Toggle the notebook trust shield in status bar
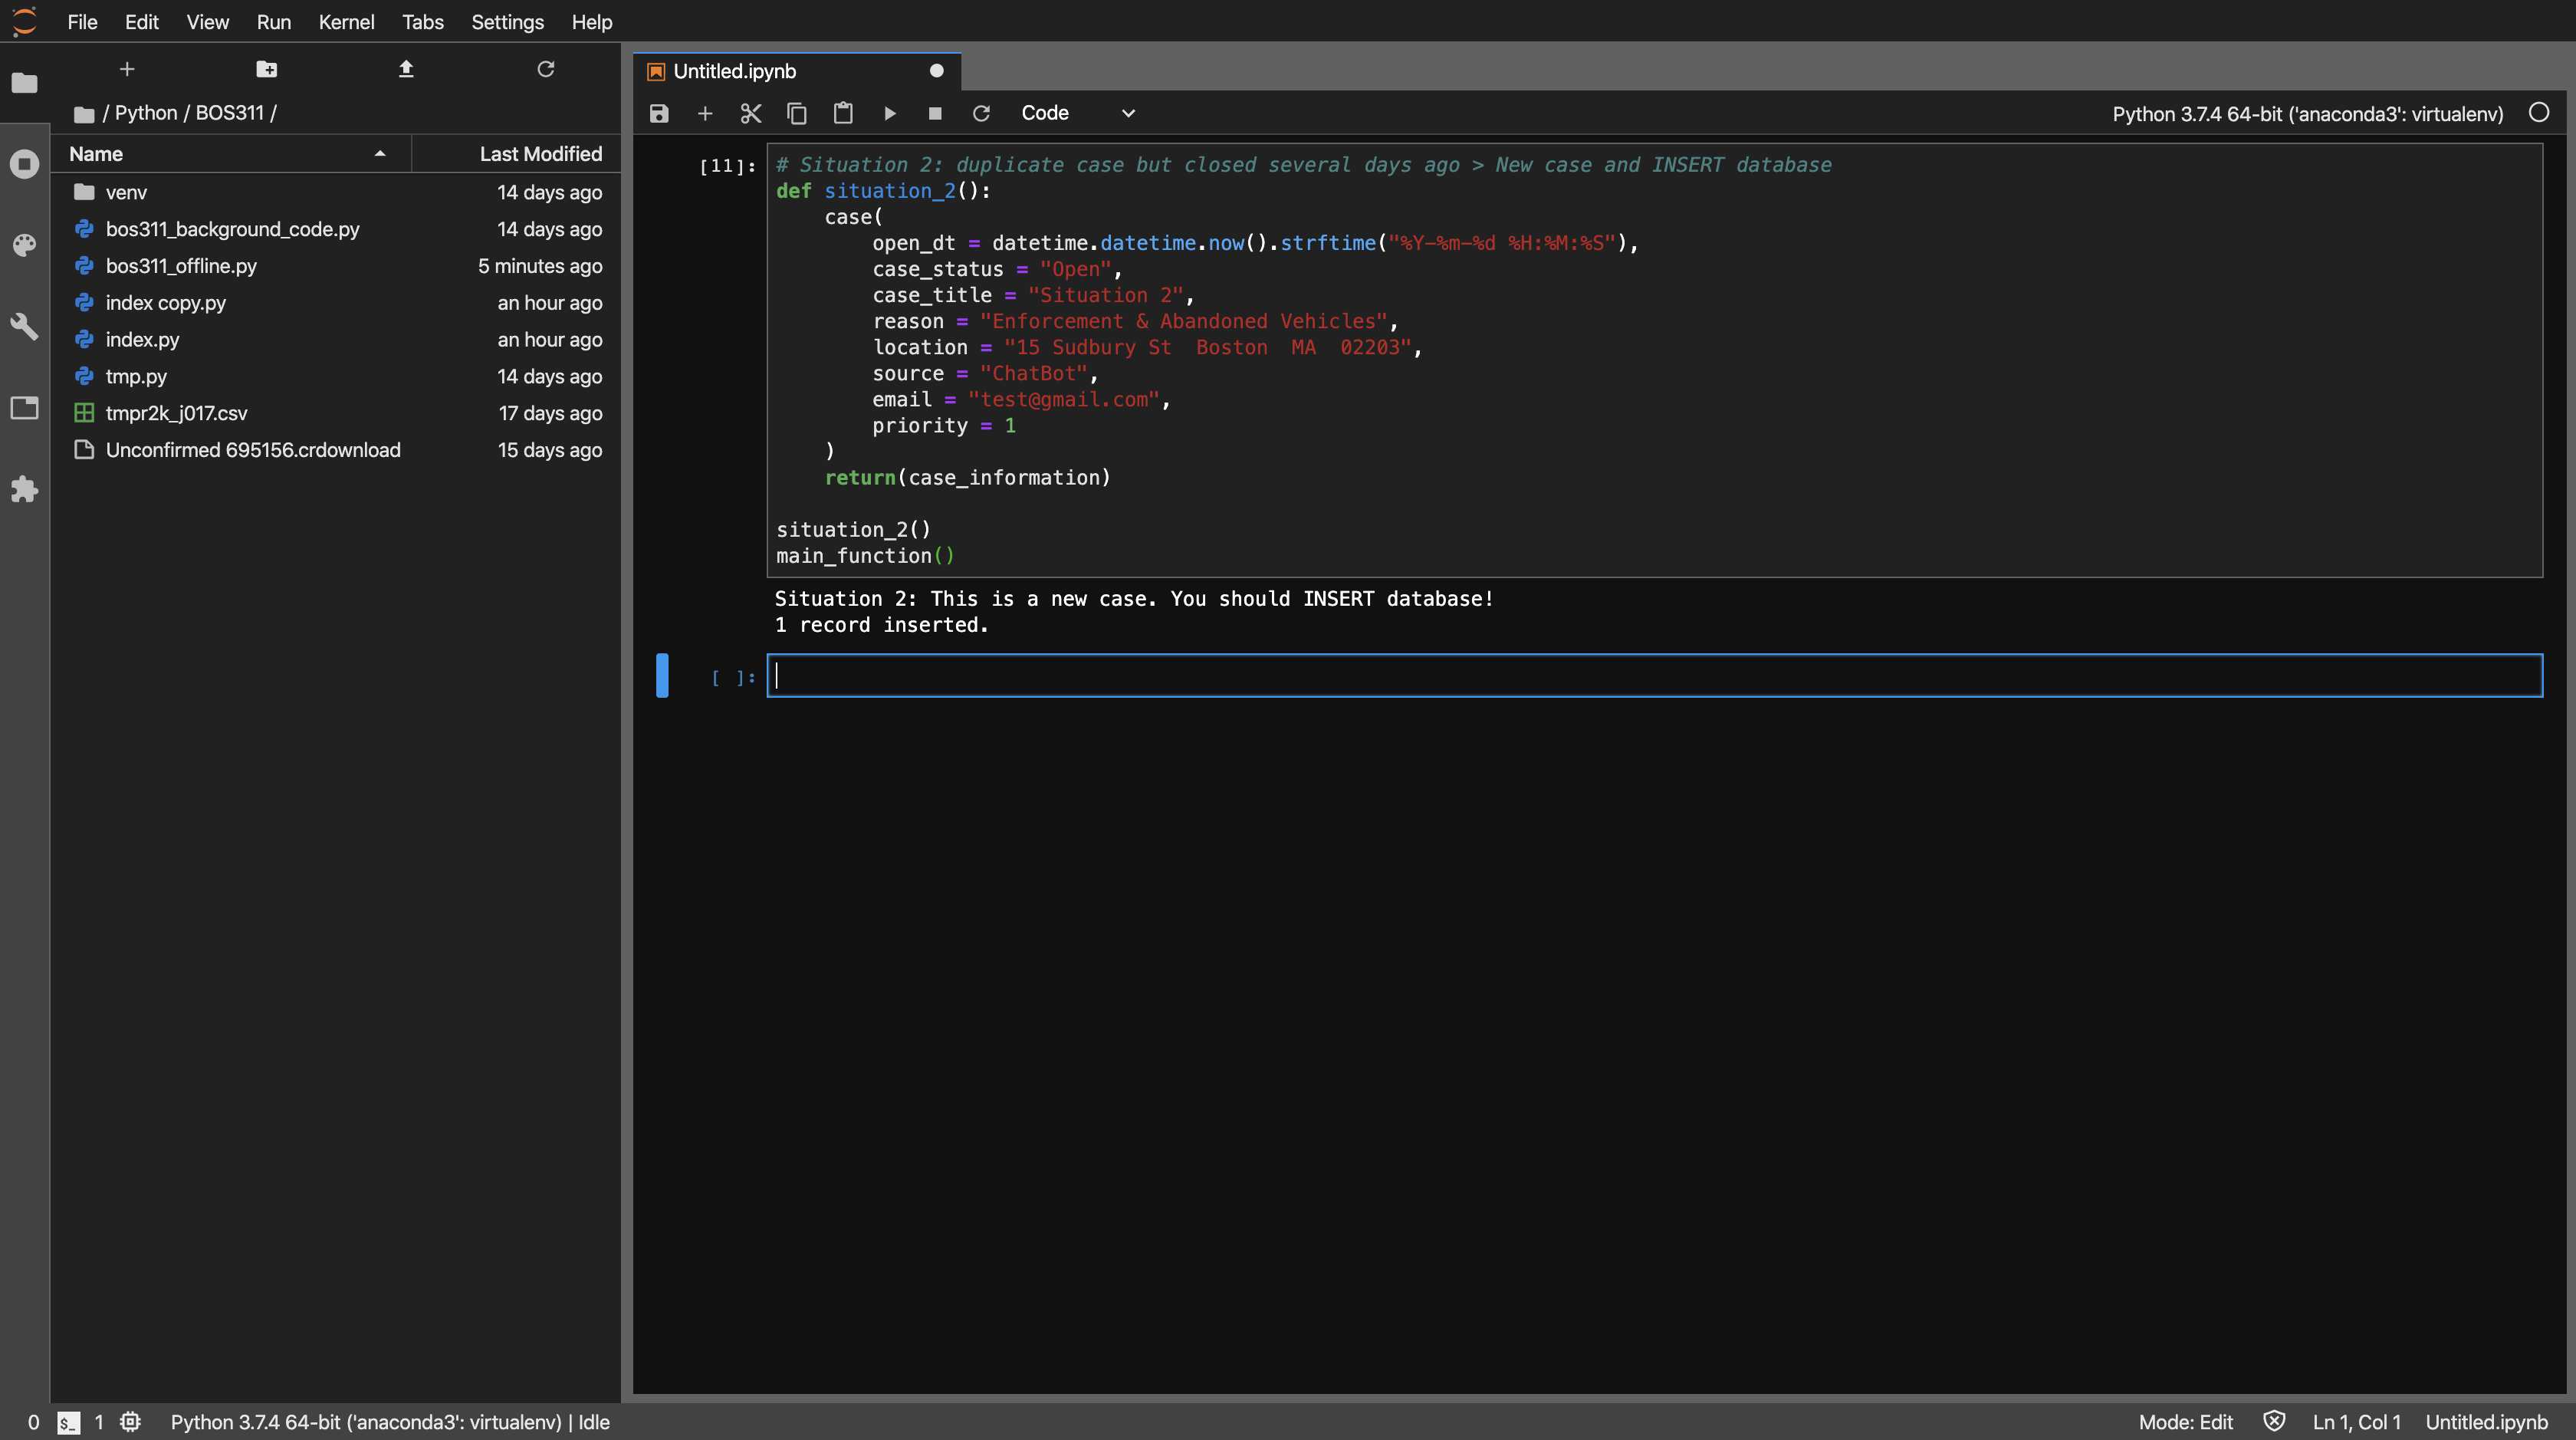 (x=2274, y=1421)
